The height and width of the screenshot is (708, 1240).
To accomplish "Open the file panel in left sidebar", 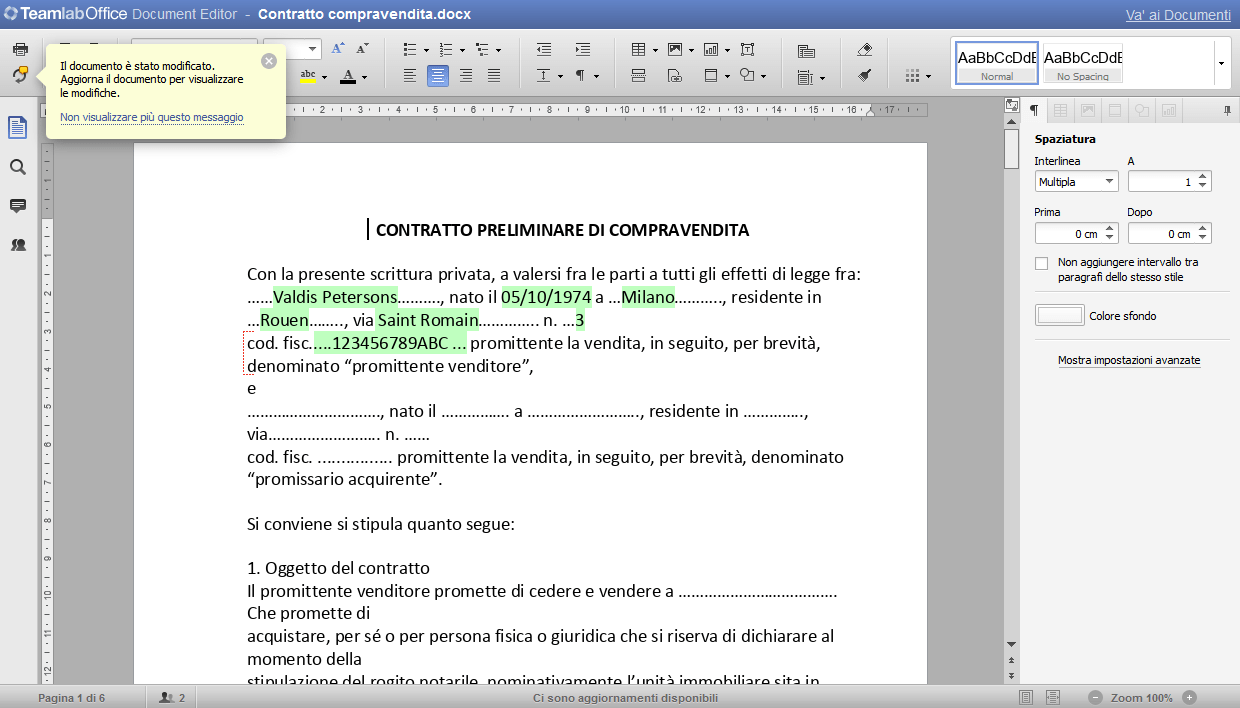I will pyautogui.click(x=18, y=127).
